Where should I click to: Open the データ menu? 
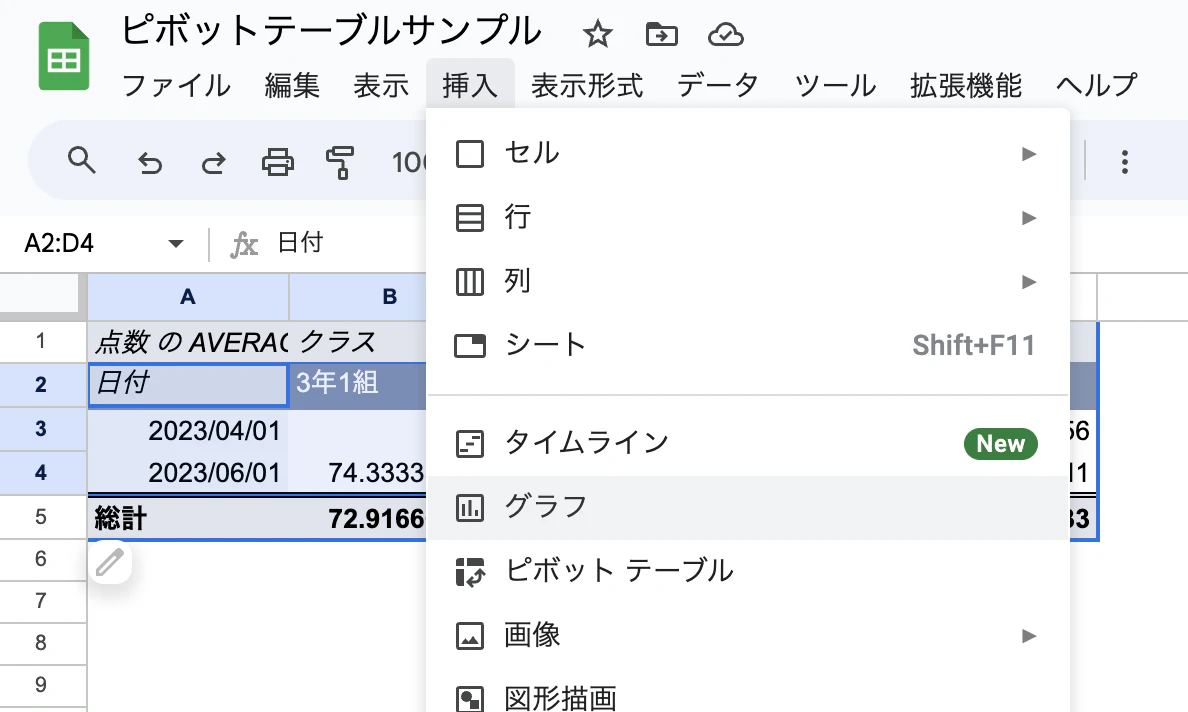point(717,86)
